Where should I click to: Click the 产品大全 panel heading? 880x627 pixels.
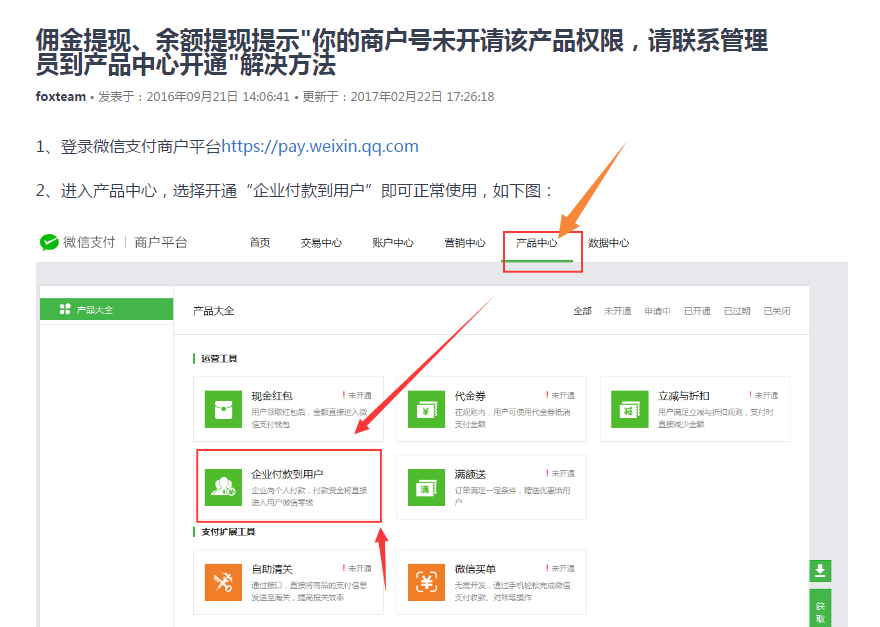click(213, 311)
